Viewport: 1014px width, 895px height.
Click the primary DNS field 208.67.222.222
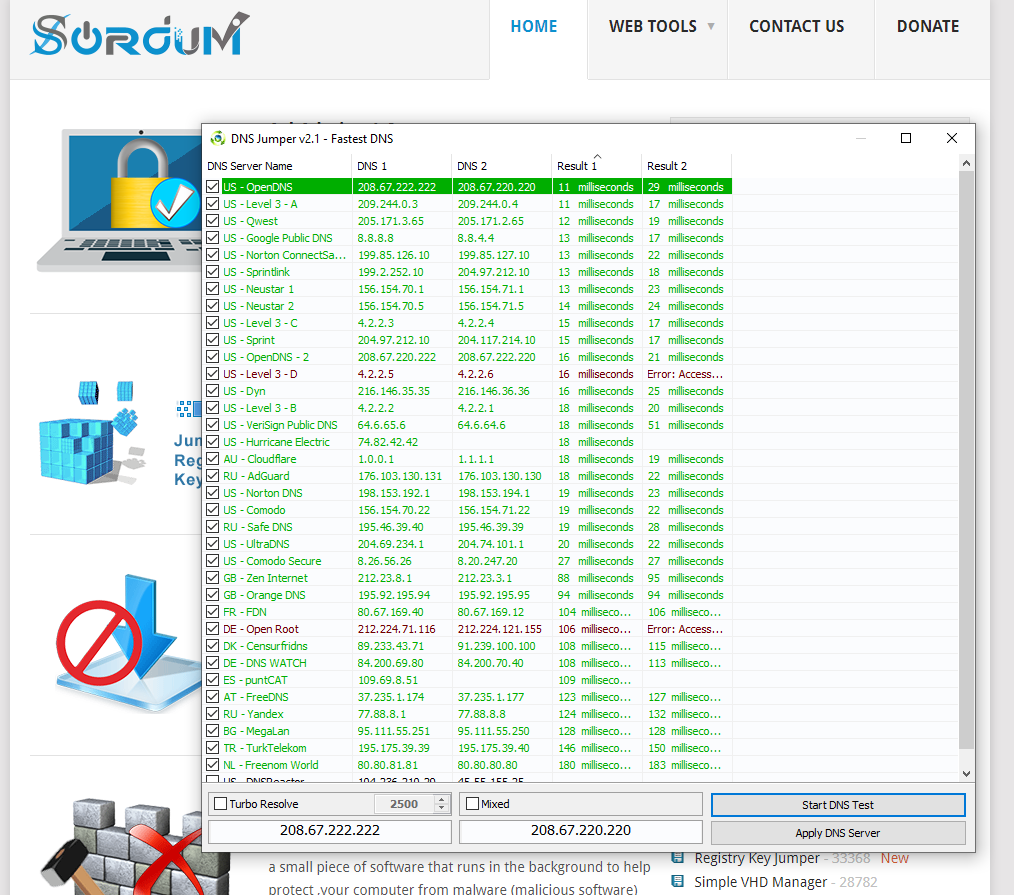click(x=330, y=831)
